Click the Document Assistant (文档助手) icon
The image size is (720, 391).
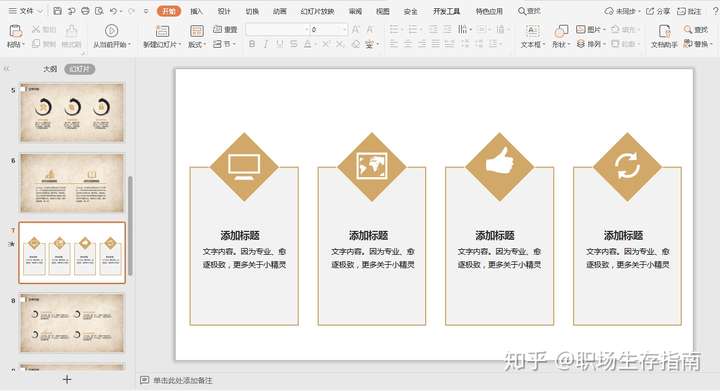click(664, 31)
